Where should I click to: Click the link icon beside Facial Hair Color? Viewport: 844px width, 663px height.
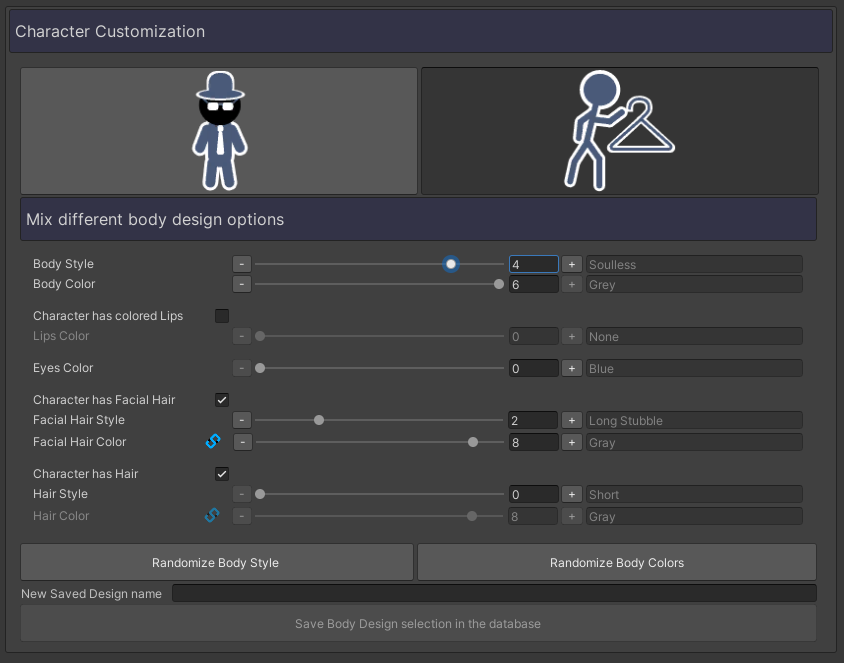tap(212, 441)
